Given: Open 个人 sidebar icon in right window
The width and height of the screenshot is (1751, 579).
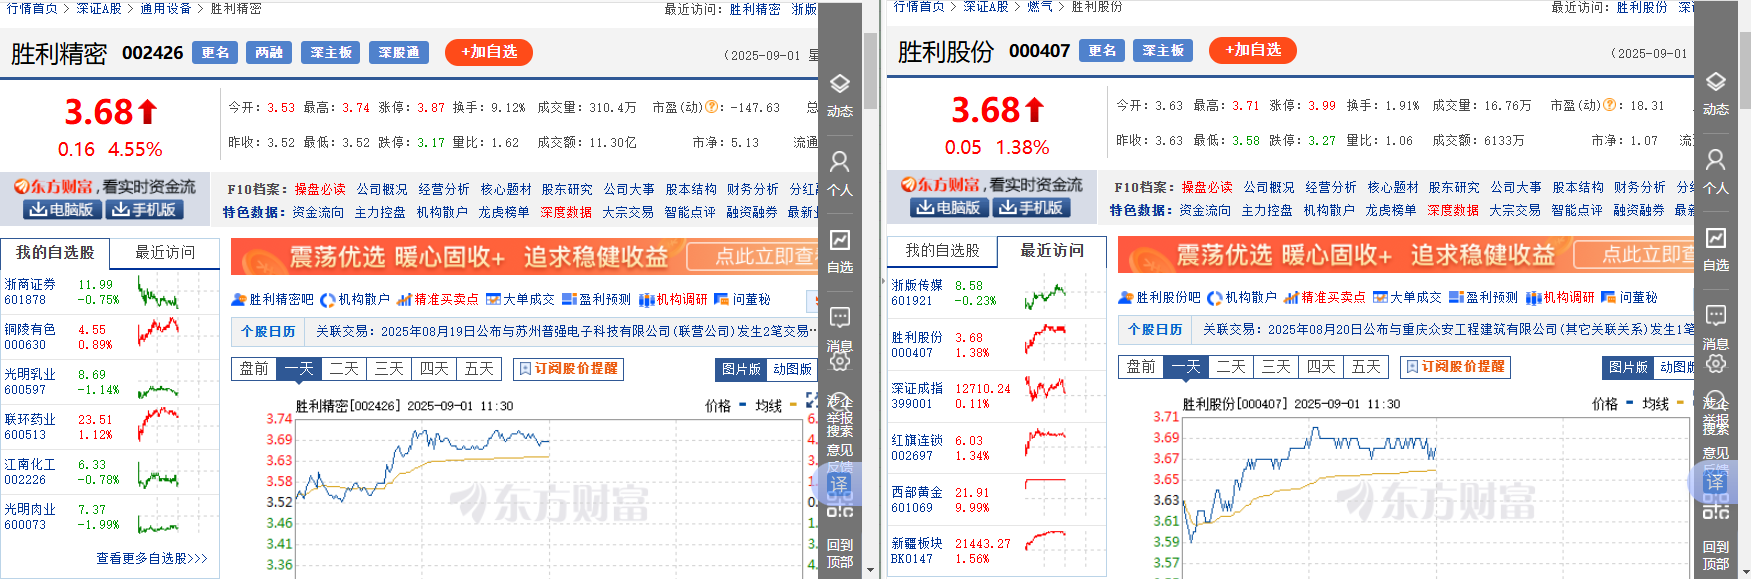Looking at the screenshot, I should click(x=1715, y=171).
